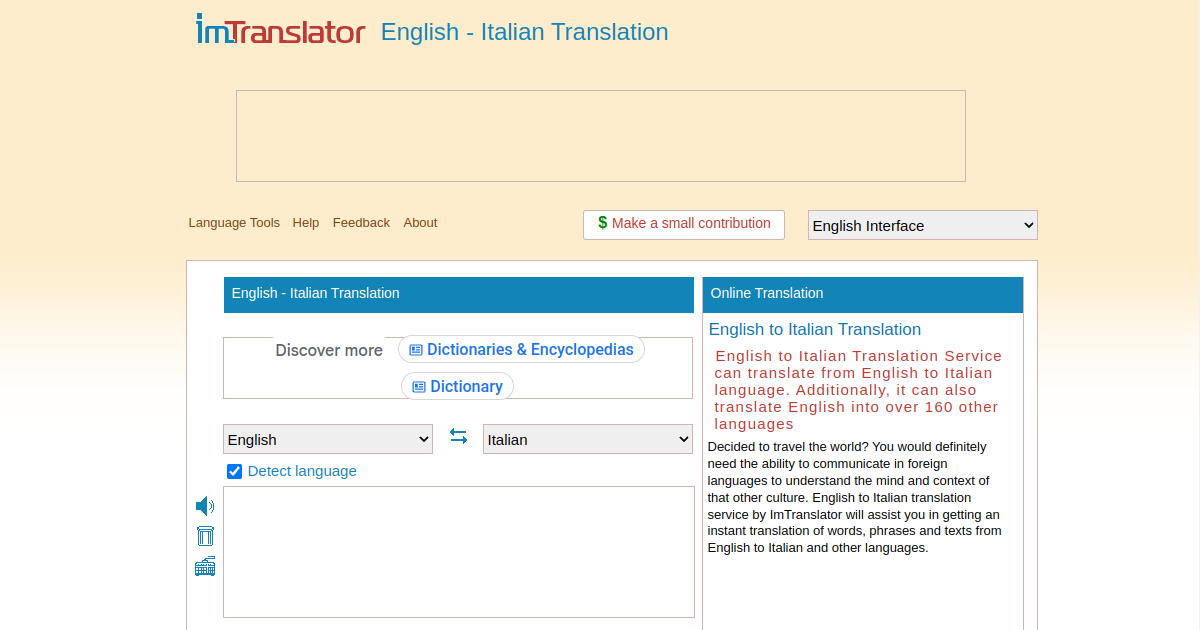Open the English Interface selector
The image size is (1200, 630).
pos(923,225)
